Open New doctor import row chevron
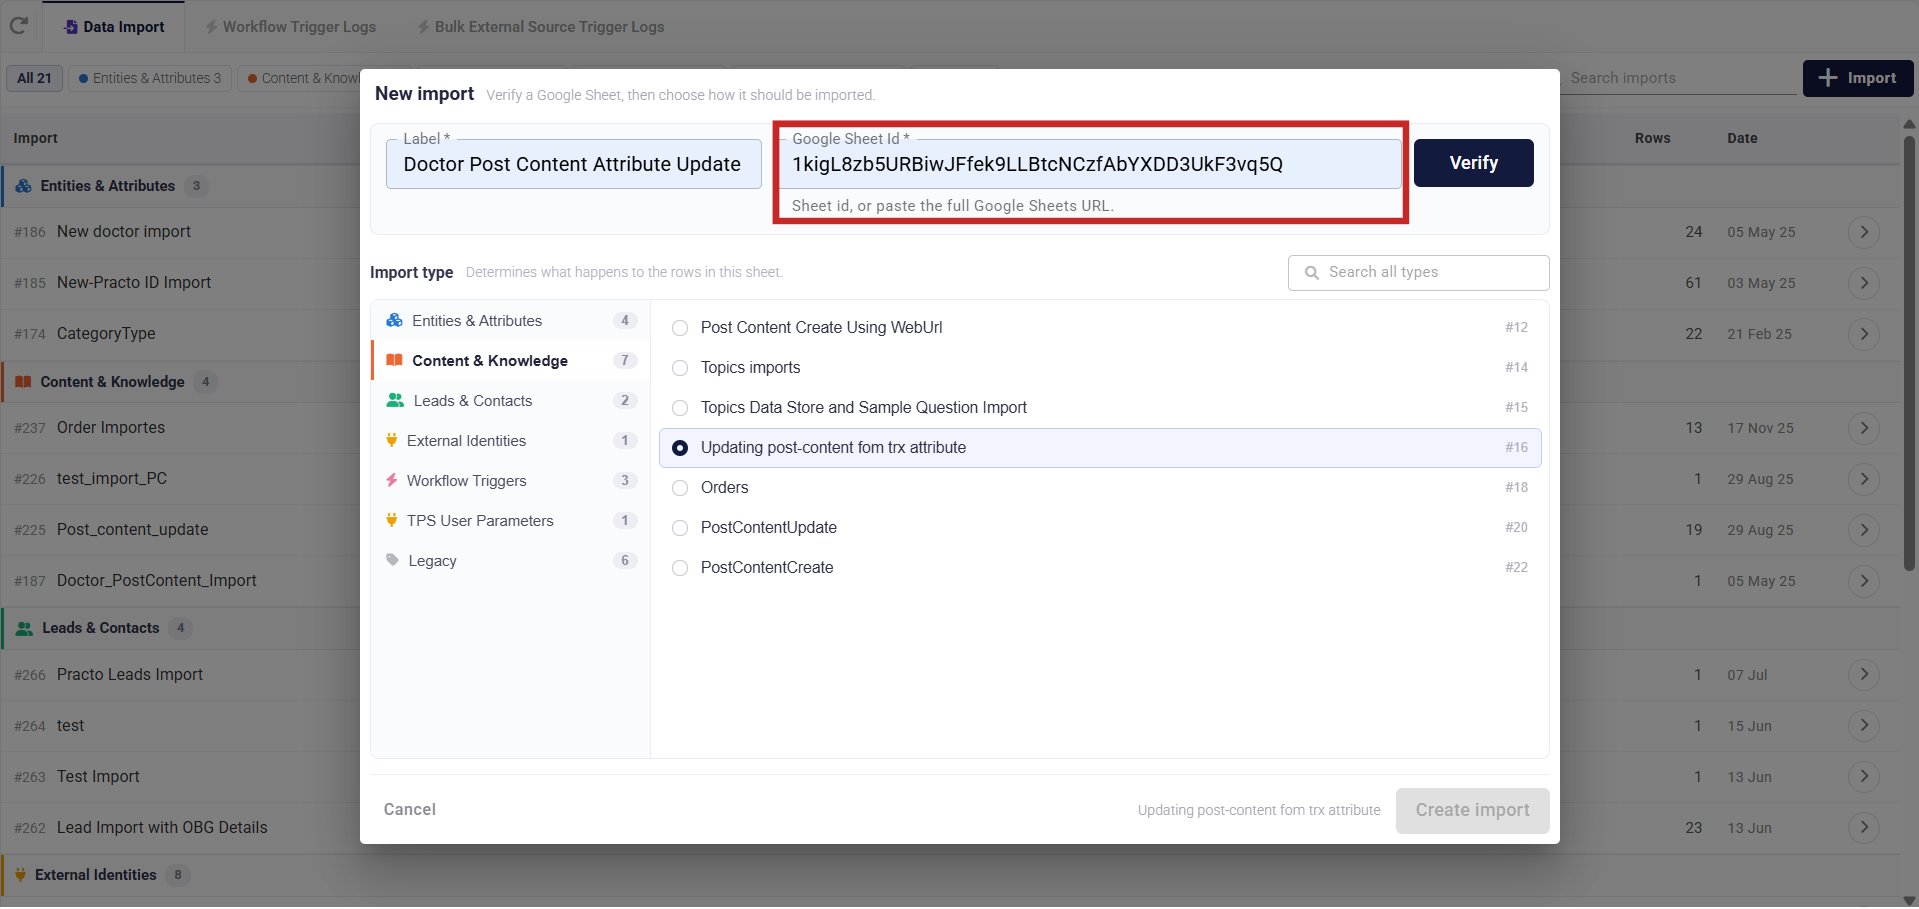 click(x=1864, y=232)
